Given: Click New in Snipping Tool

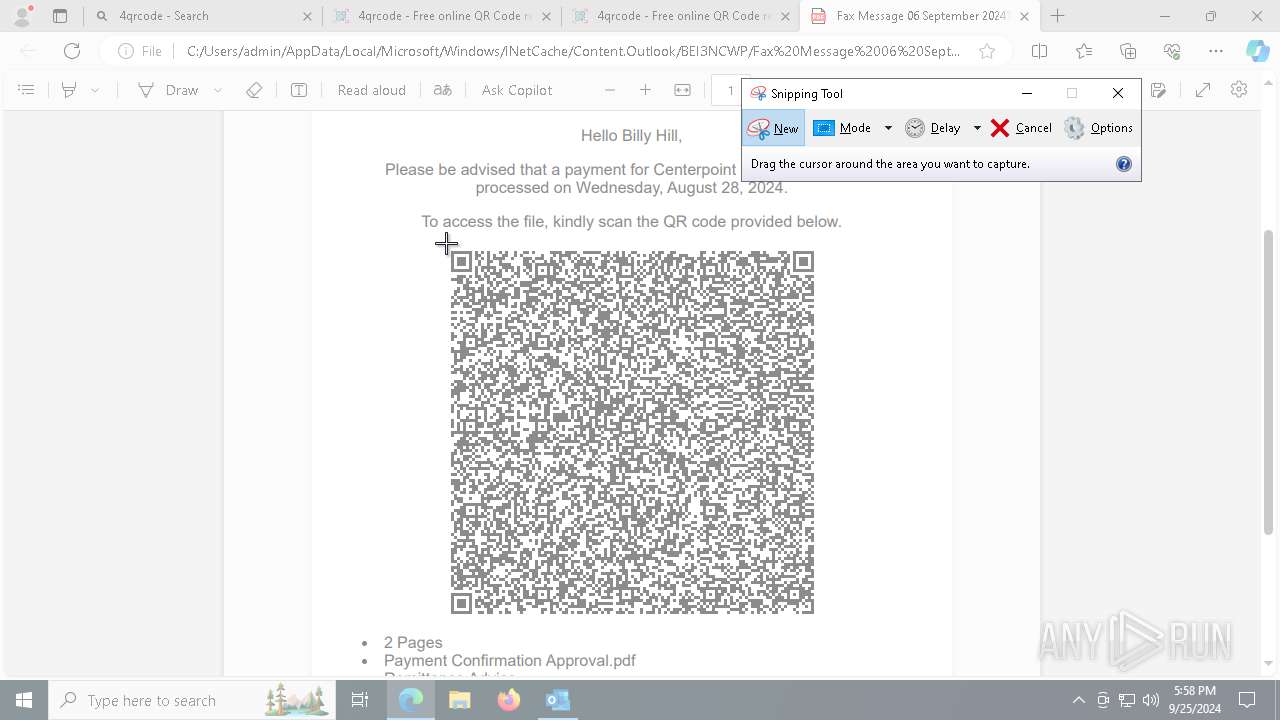Looking at the screenshot, I should (773, 128).
